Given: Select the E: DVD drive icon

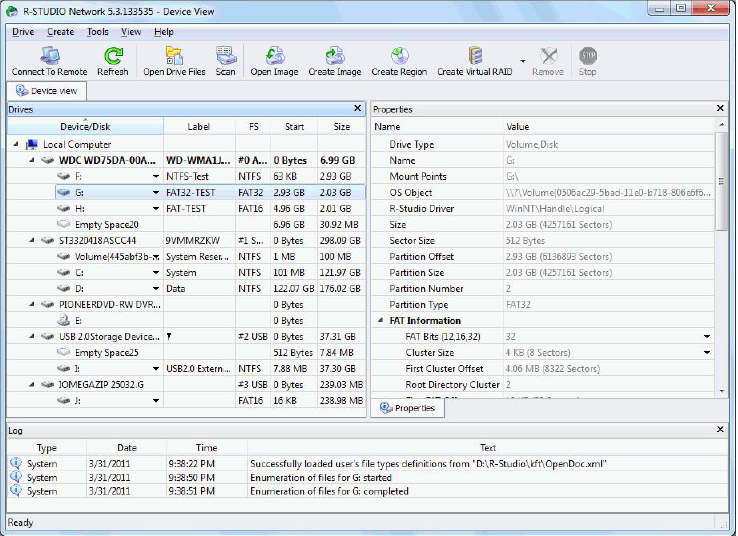Looking at the screenshot, I should (x=64, y=320).
